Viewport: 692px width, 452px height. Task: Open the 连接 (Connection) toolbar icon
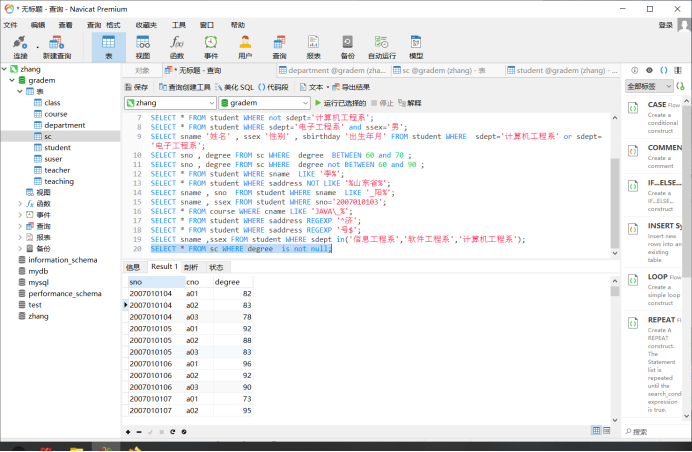[20, 48]
